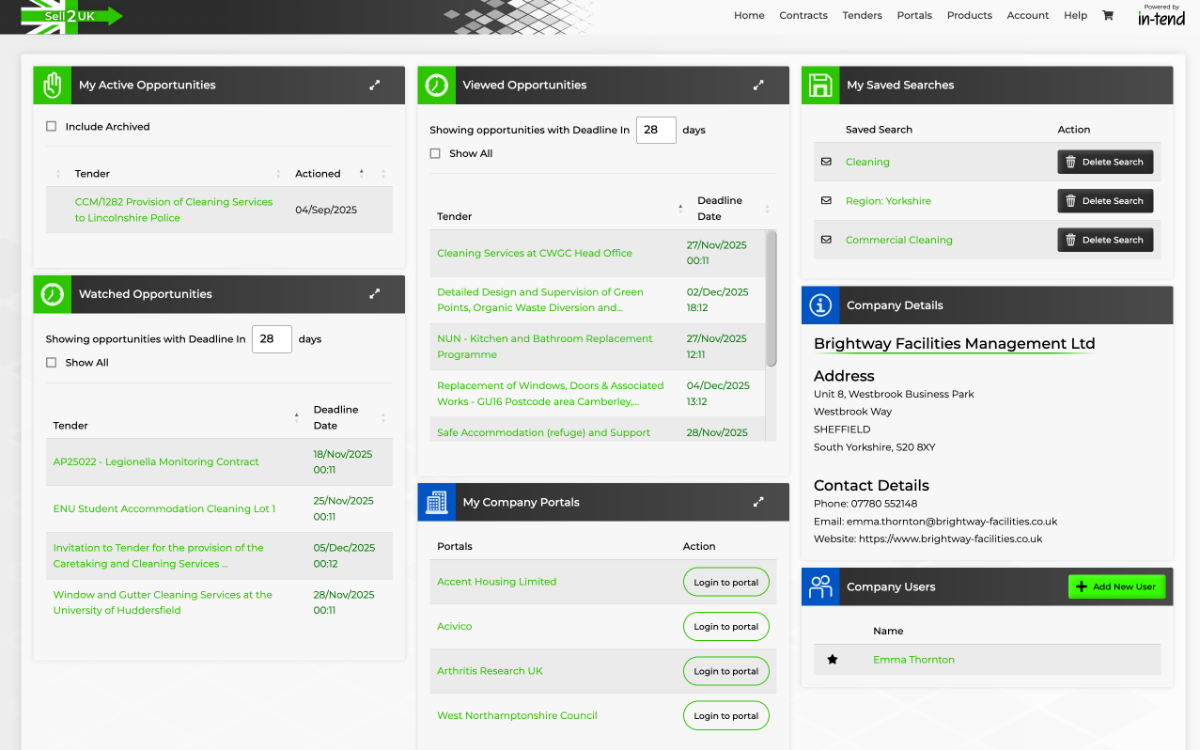Screen dimensions: 1200x750
Task: Expand the Viewed Opportunities panel
Action: 758,85
